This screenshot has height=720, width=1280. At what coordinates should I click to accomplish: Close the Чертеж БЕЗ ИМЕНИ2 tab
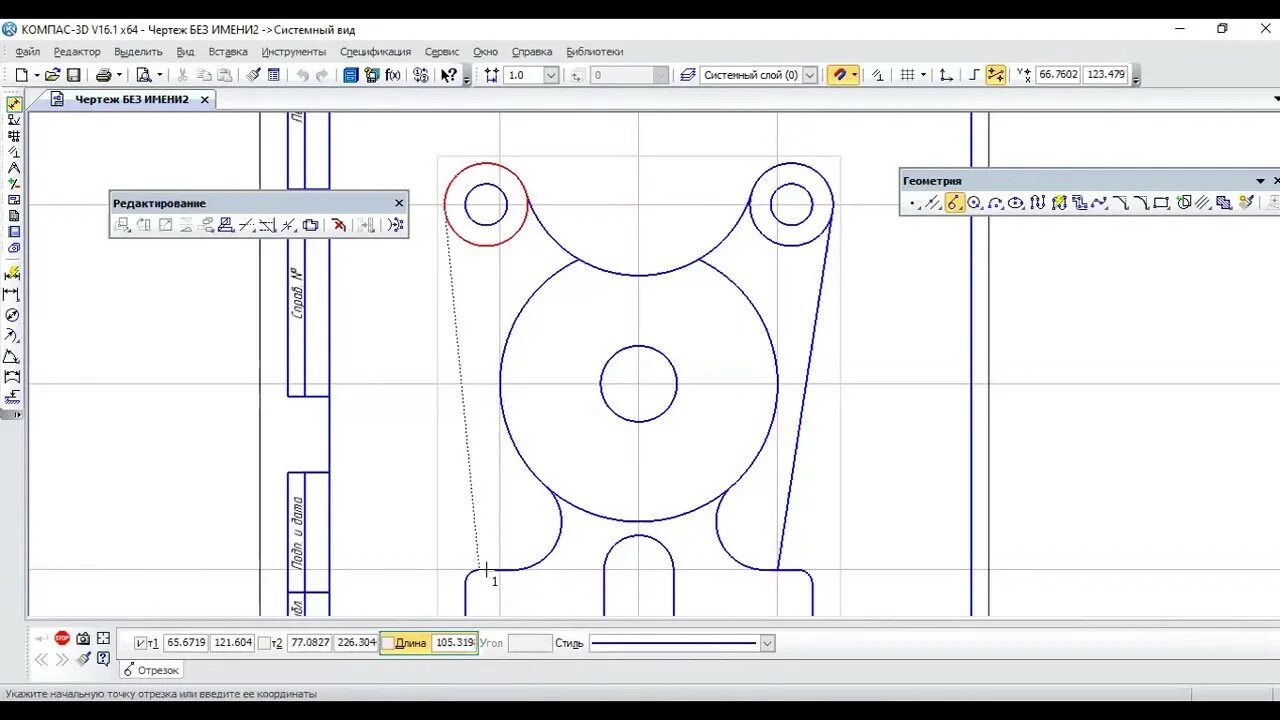point(204,100)
